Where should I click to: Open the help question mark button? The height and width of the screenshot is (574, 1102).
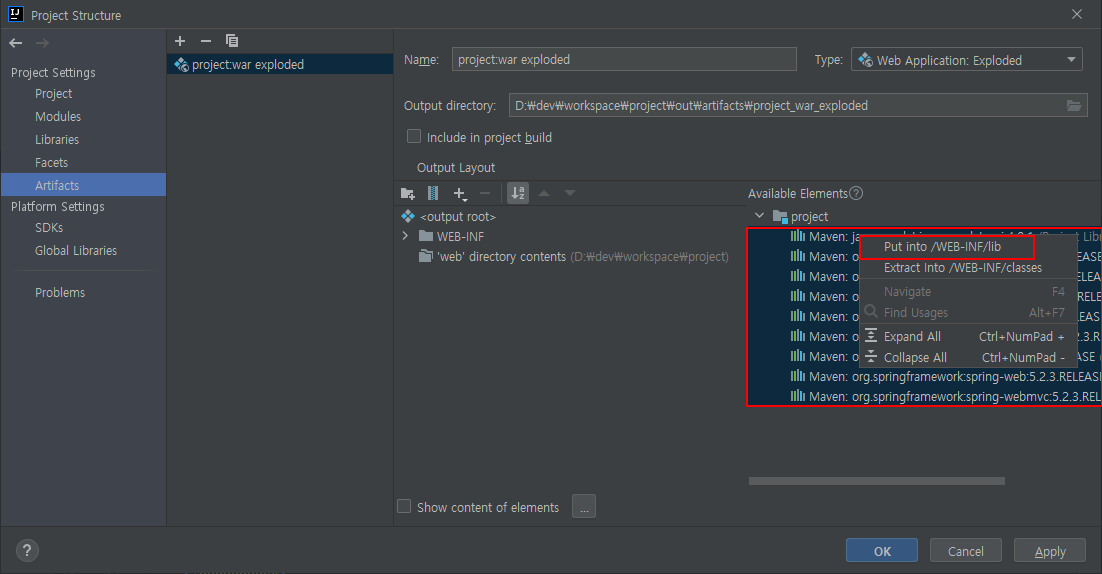(x=27, y=550)
